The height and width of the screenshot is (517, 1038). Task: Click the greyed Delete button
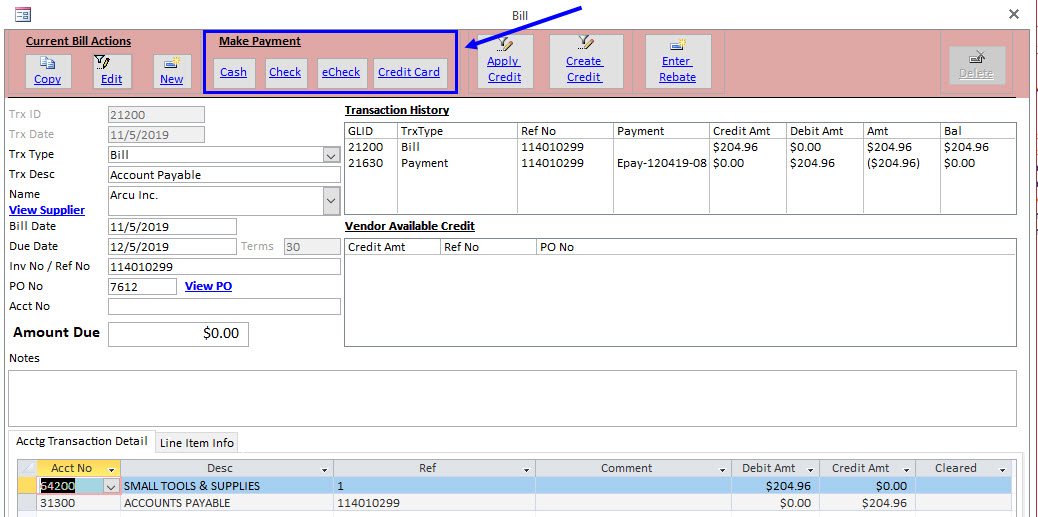point(976,66)
